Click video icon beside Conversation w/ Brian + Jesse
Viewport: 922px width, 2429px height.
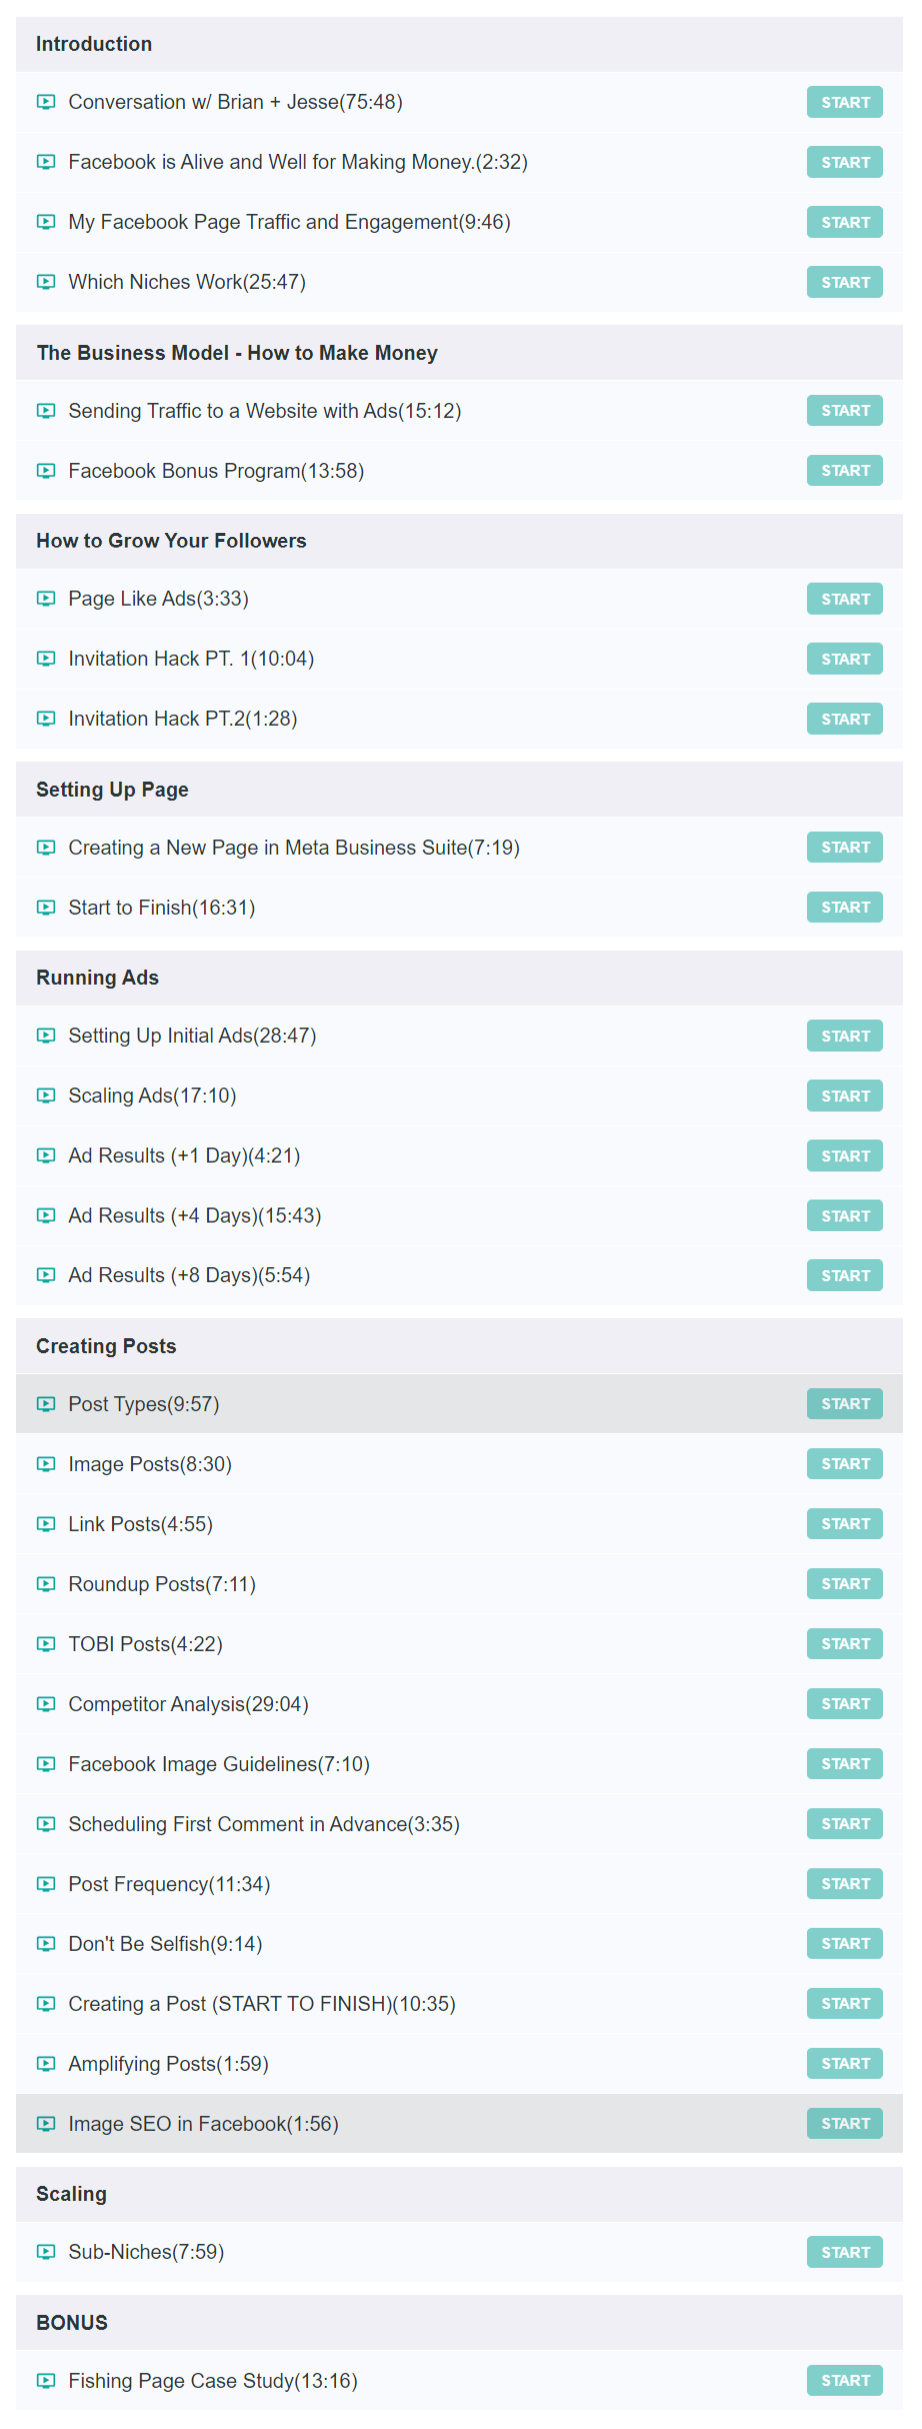[x=46, y=102]
